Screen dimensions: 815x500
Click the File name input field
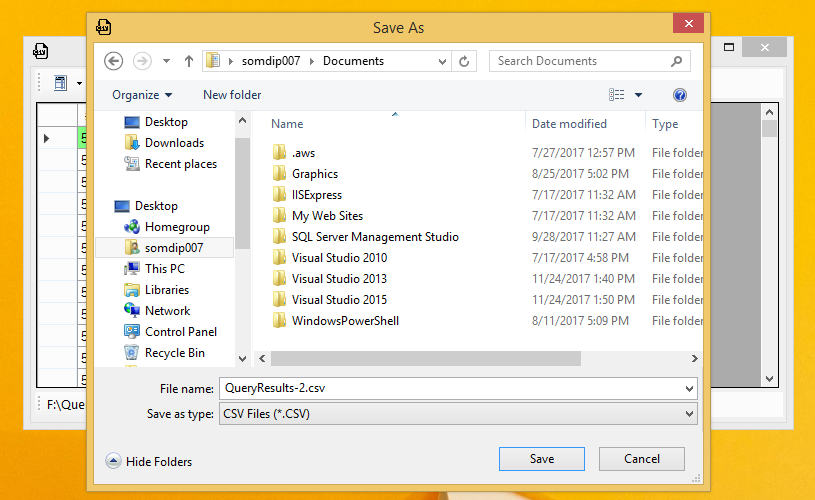point(451,388)
